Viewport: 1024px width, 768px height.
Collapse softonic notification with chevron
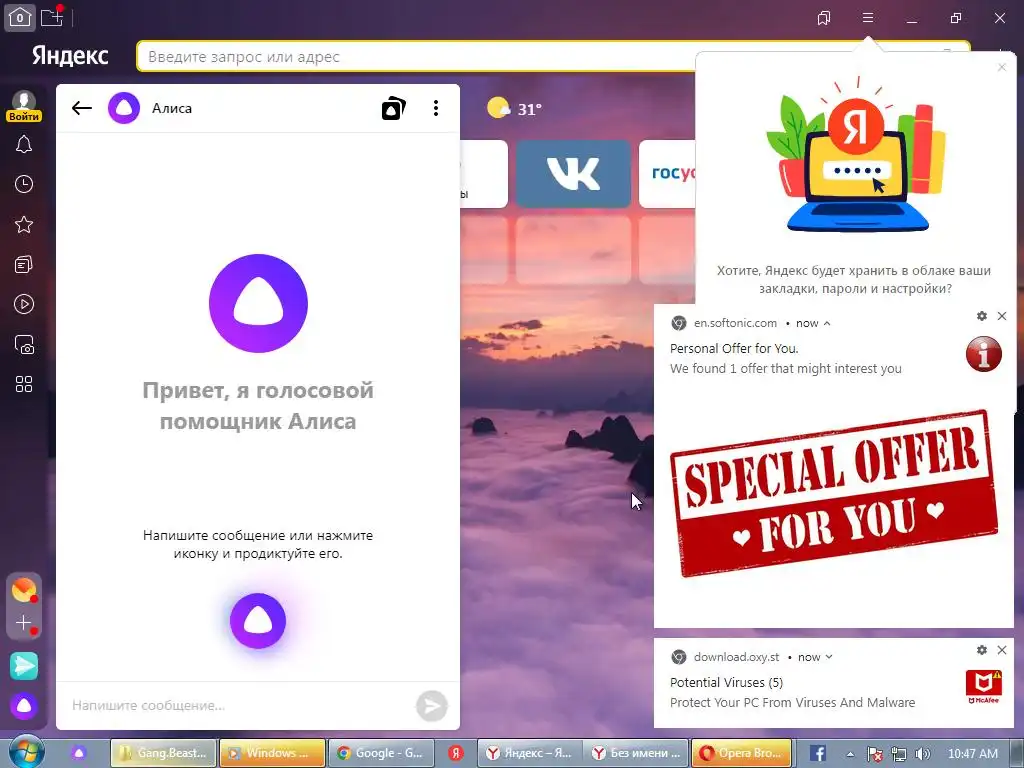click(x=827, y=323)
